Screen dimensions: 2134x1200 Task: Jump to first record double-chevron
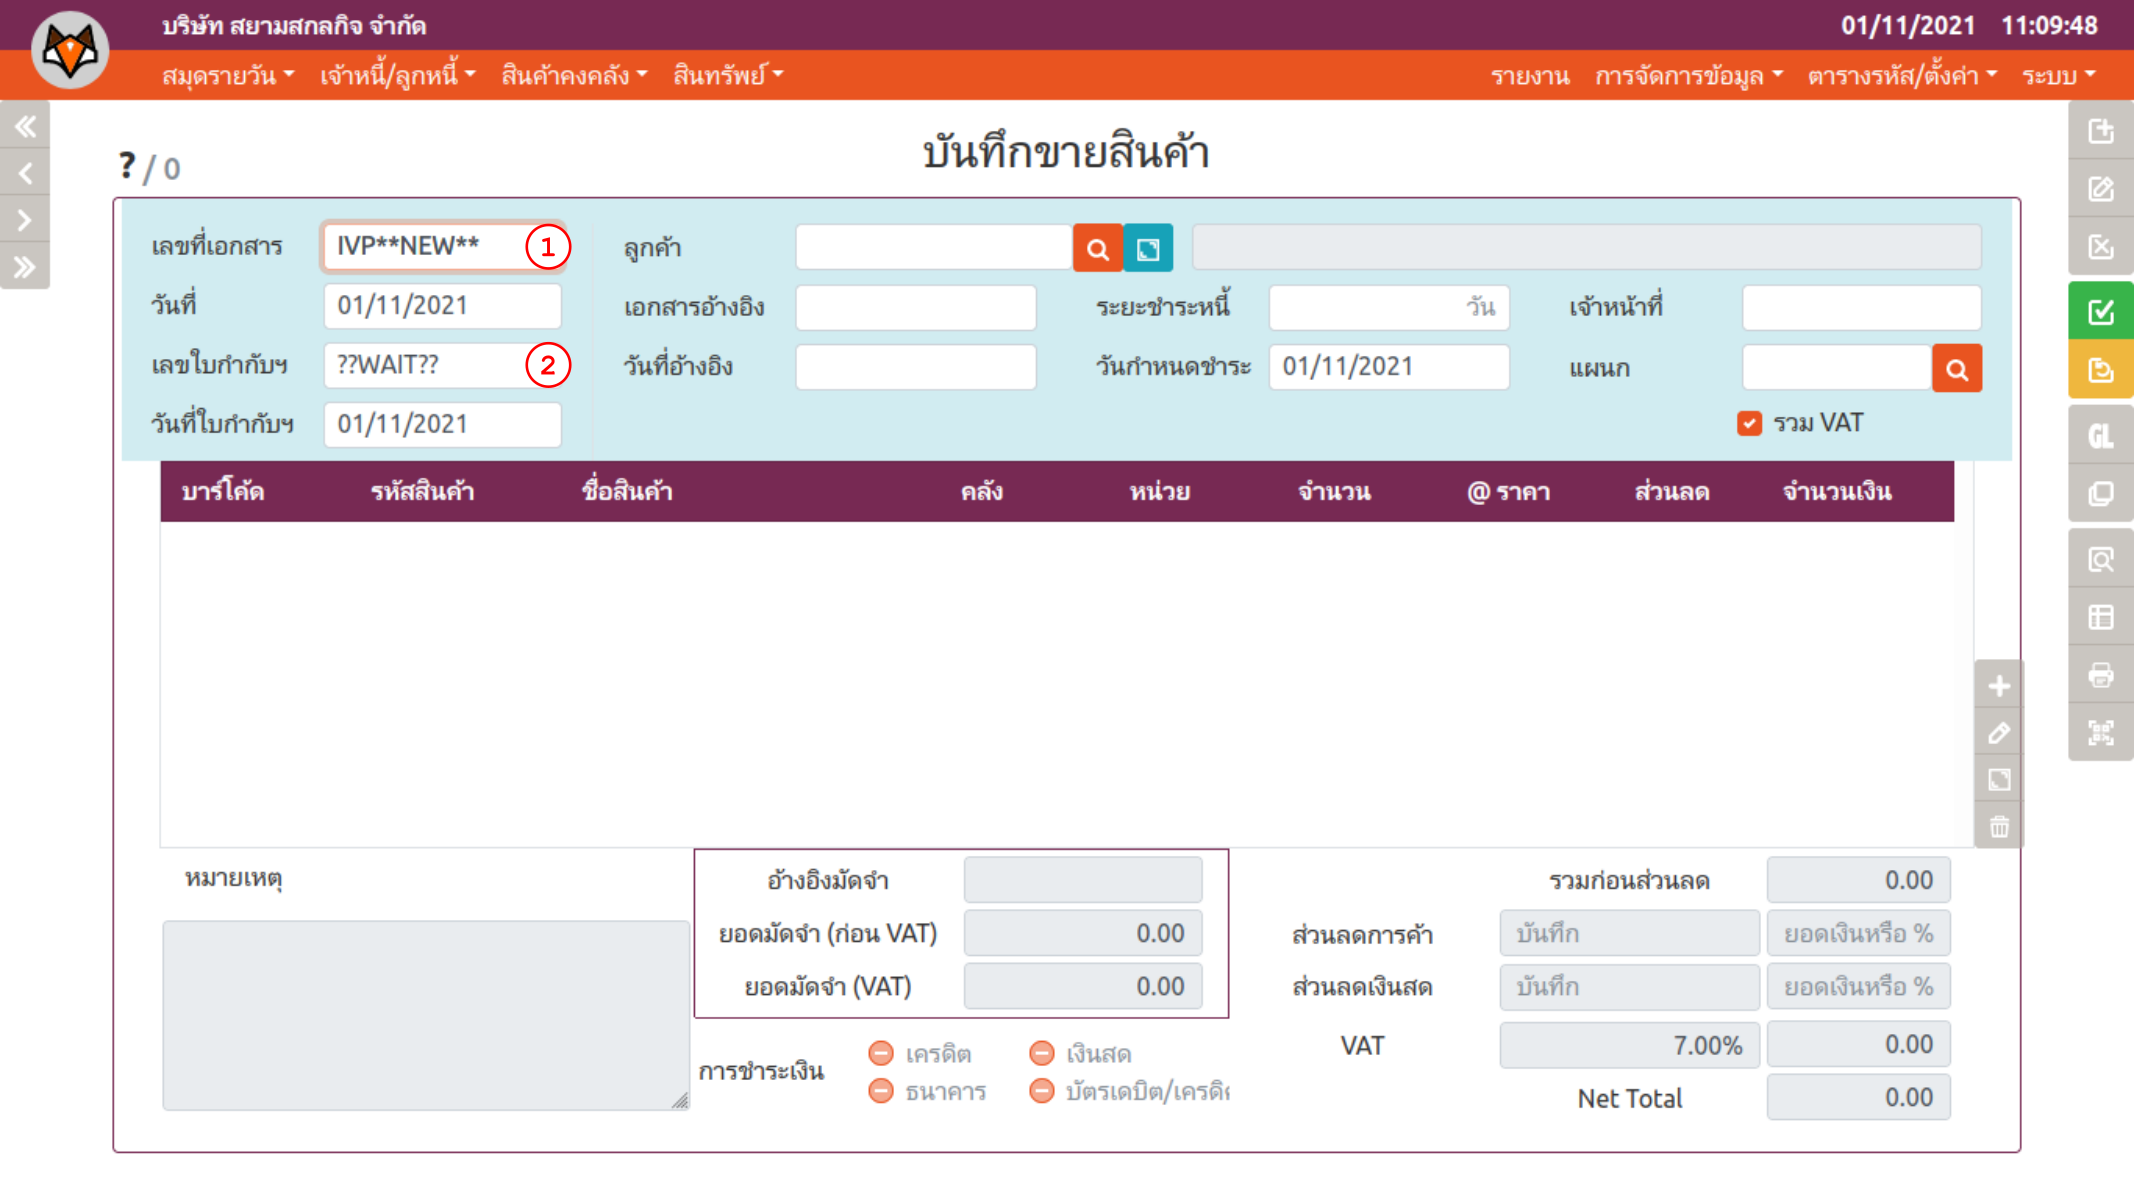(x=25, y=126)
